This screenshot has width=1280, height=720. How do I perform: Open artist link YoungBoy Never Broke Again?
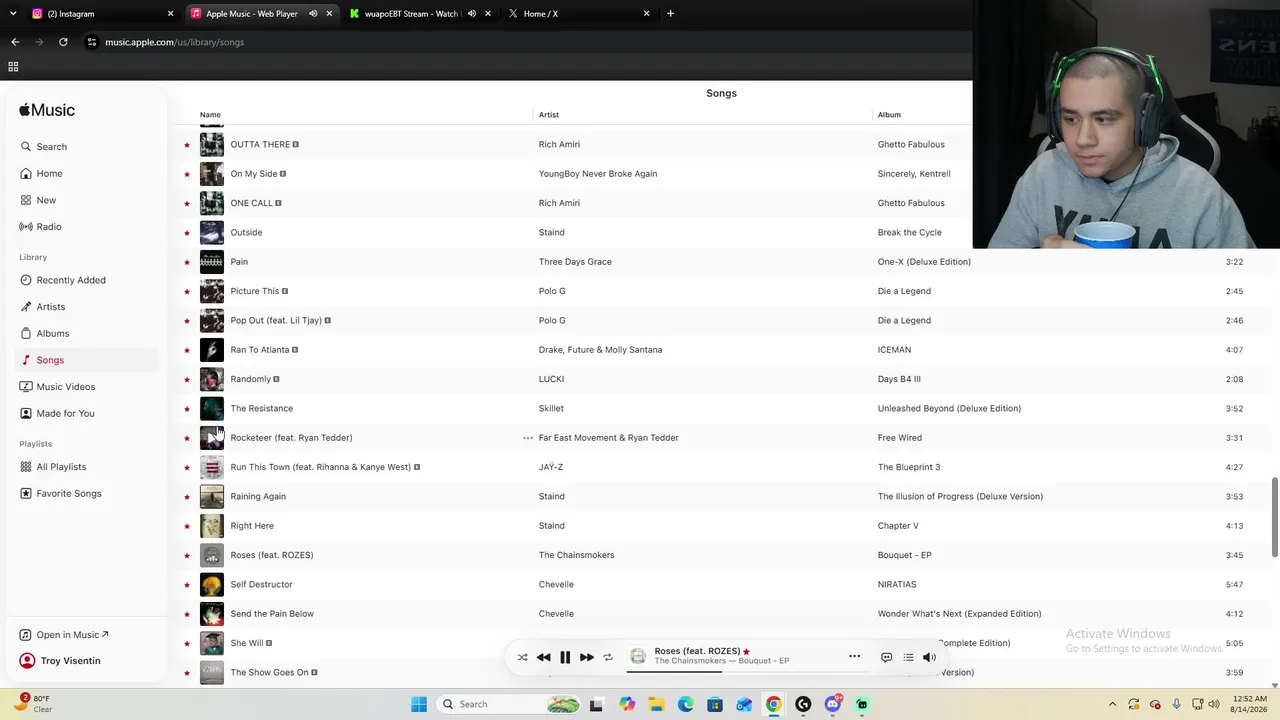(598, 174)
